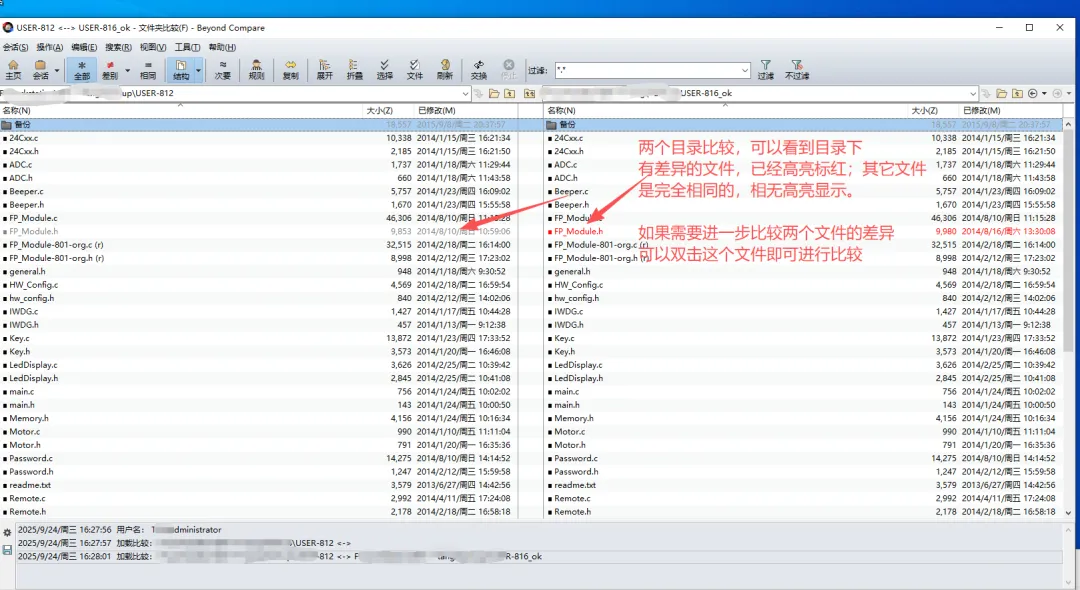Click the forward arrow on right path bar
Viewport: 1080px width, 590px height.
[x=1057, y=94]
